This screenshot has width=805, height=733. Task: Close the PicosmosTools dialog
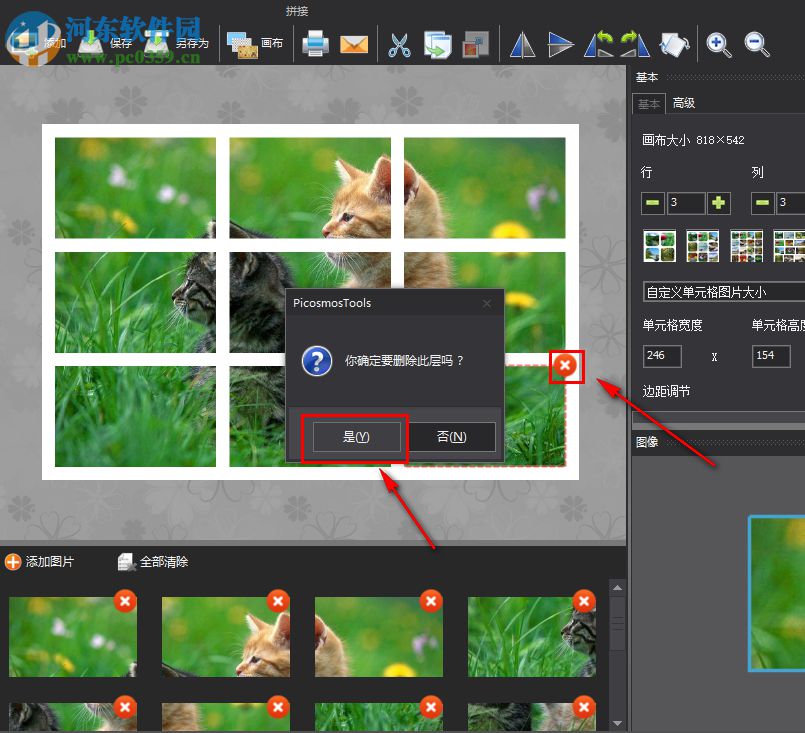pos(487,303)
